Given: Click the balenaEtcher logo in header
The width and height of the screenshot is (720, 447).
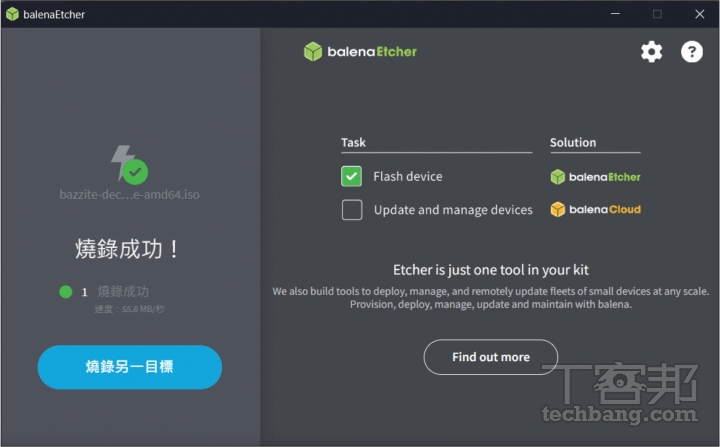Looking at the screenshot, I should pos(360,51).
